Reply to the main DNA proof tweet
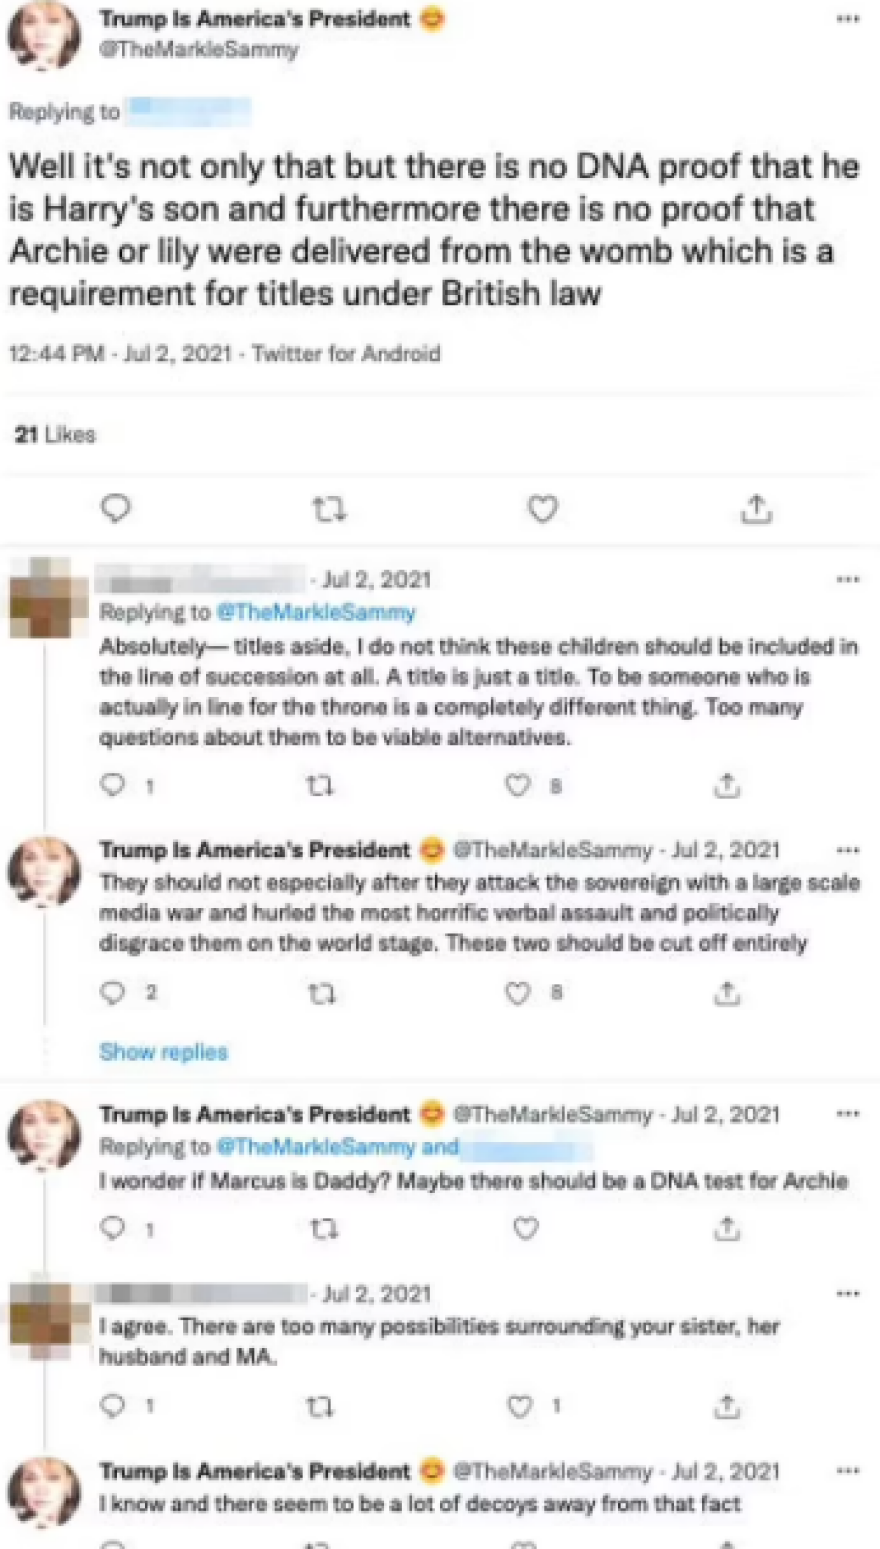Viewport: 880px width, 1549px height. pos(116,509)
